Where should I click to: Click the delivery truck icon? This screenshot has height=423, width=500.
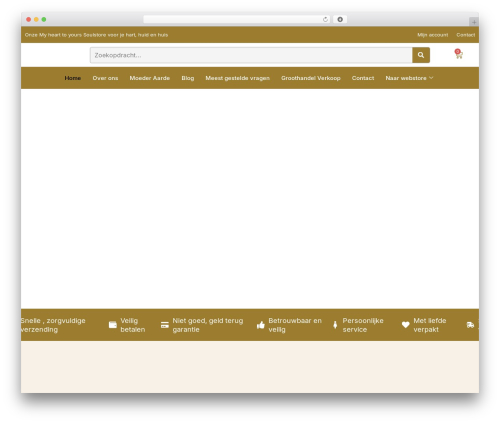(x=470, y=325)
